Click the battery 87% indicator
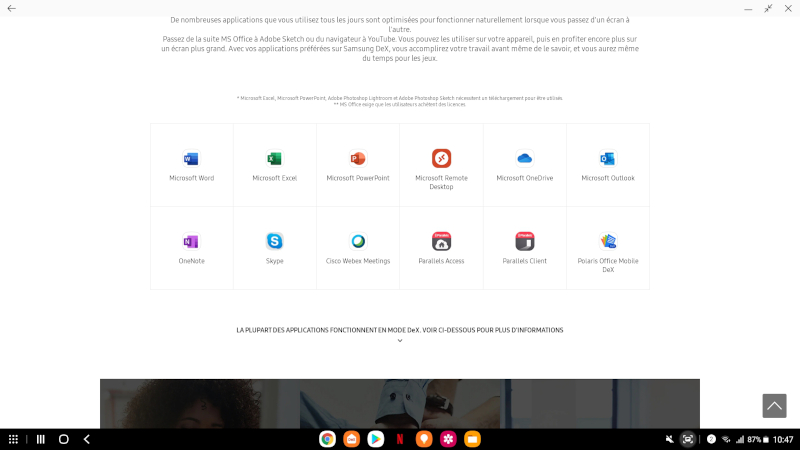The image size is (800, 450). [x=758, y=439]
